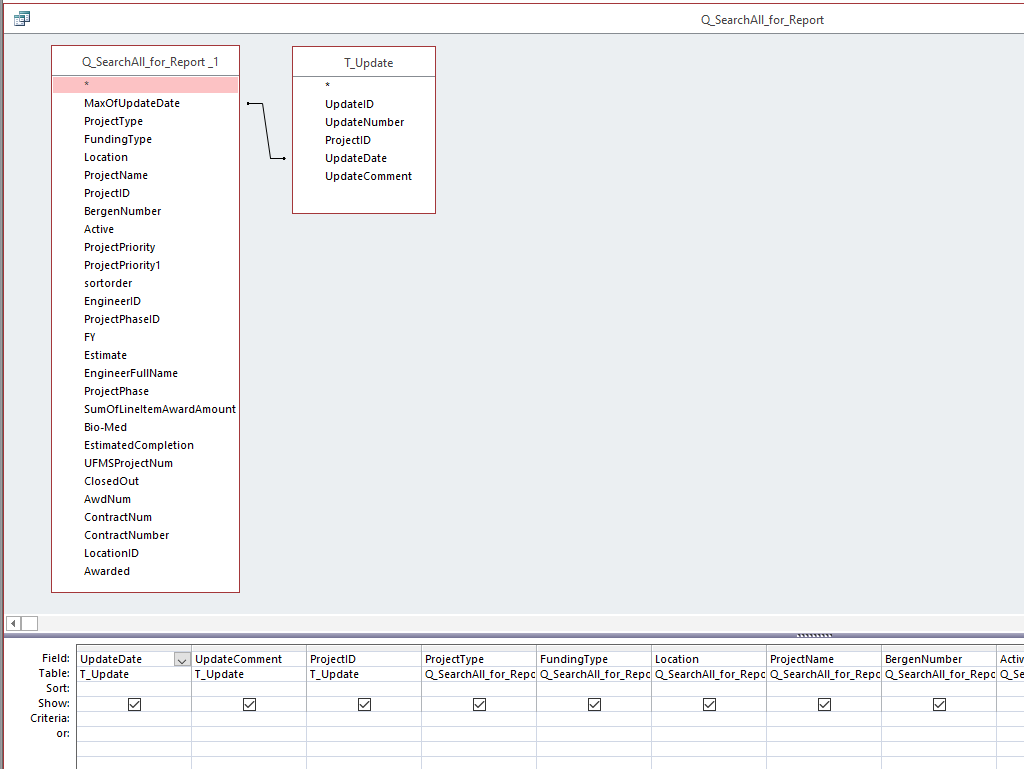The width and height of the screenshot is (1024, 769).
Task: Uncheck Show for the UpdateDate column
Action: pos(135,704)
